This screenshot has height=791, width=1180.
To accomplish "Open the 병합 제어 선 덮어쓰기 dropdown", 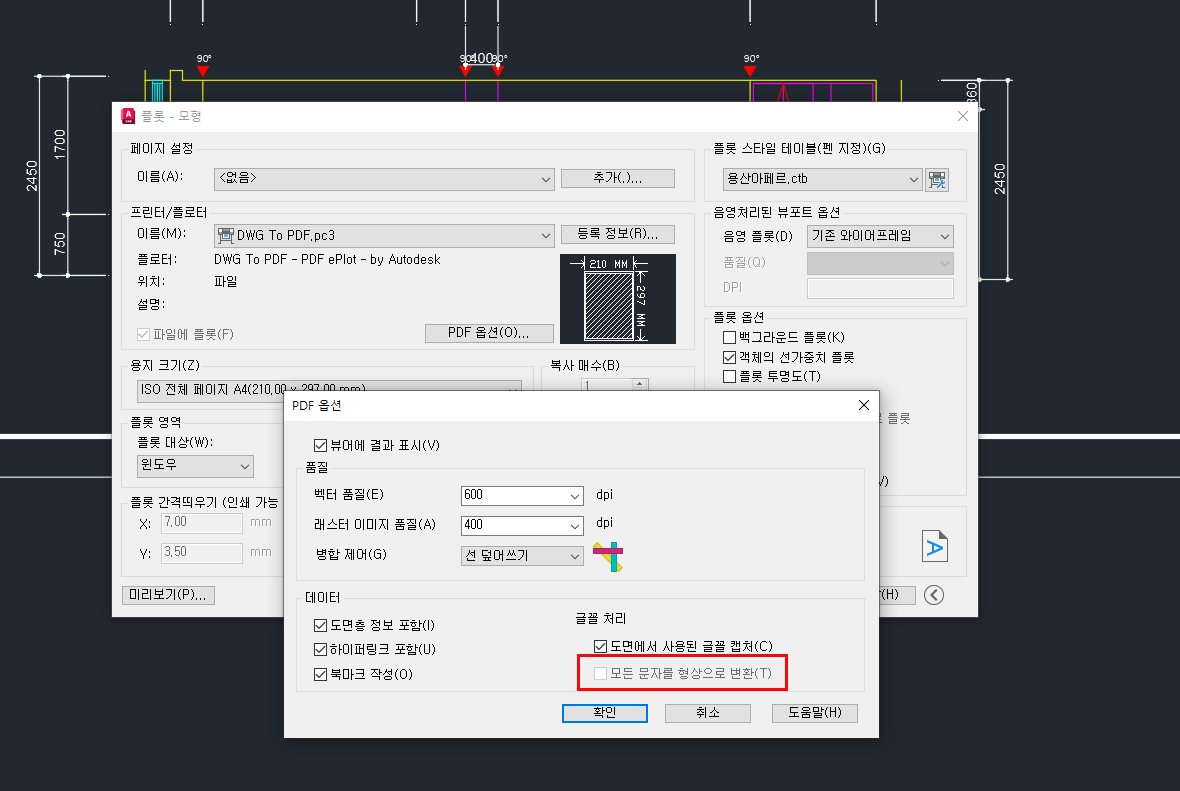I will [522, 556].
